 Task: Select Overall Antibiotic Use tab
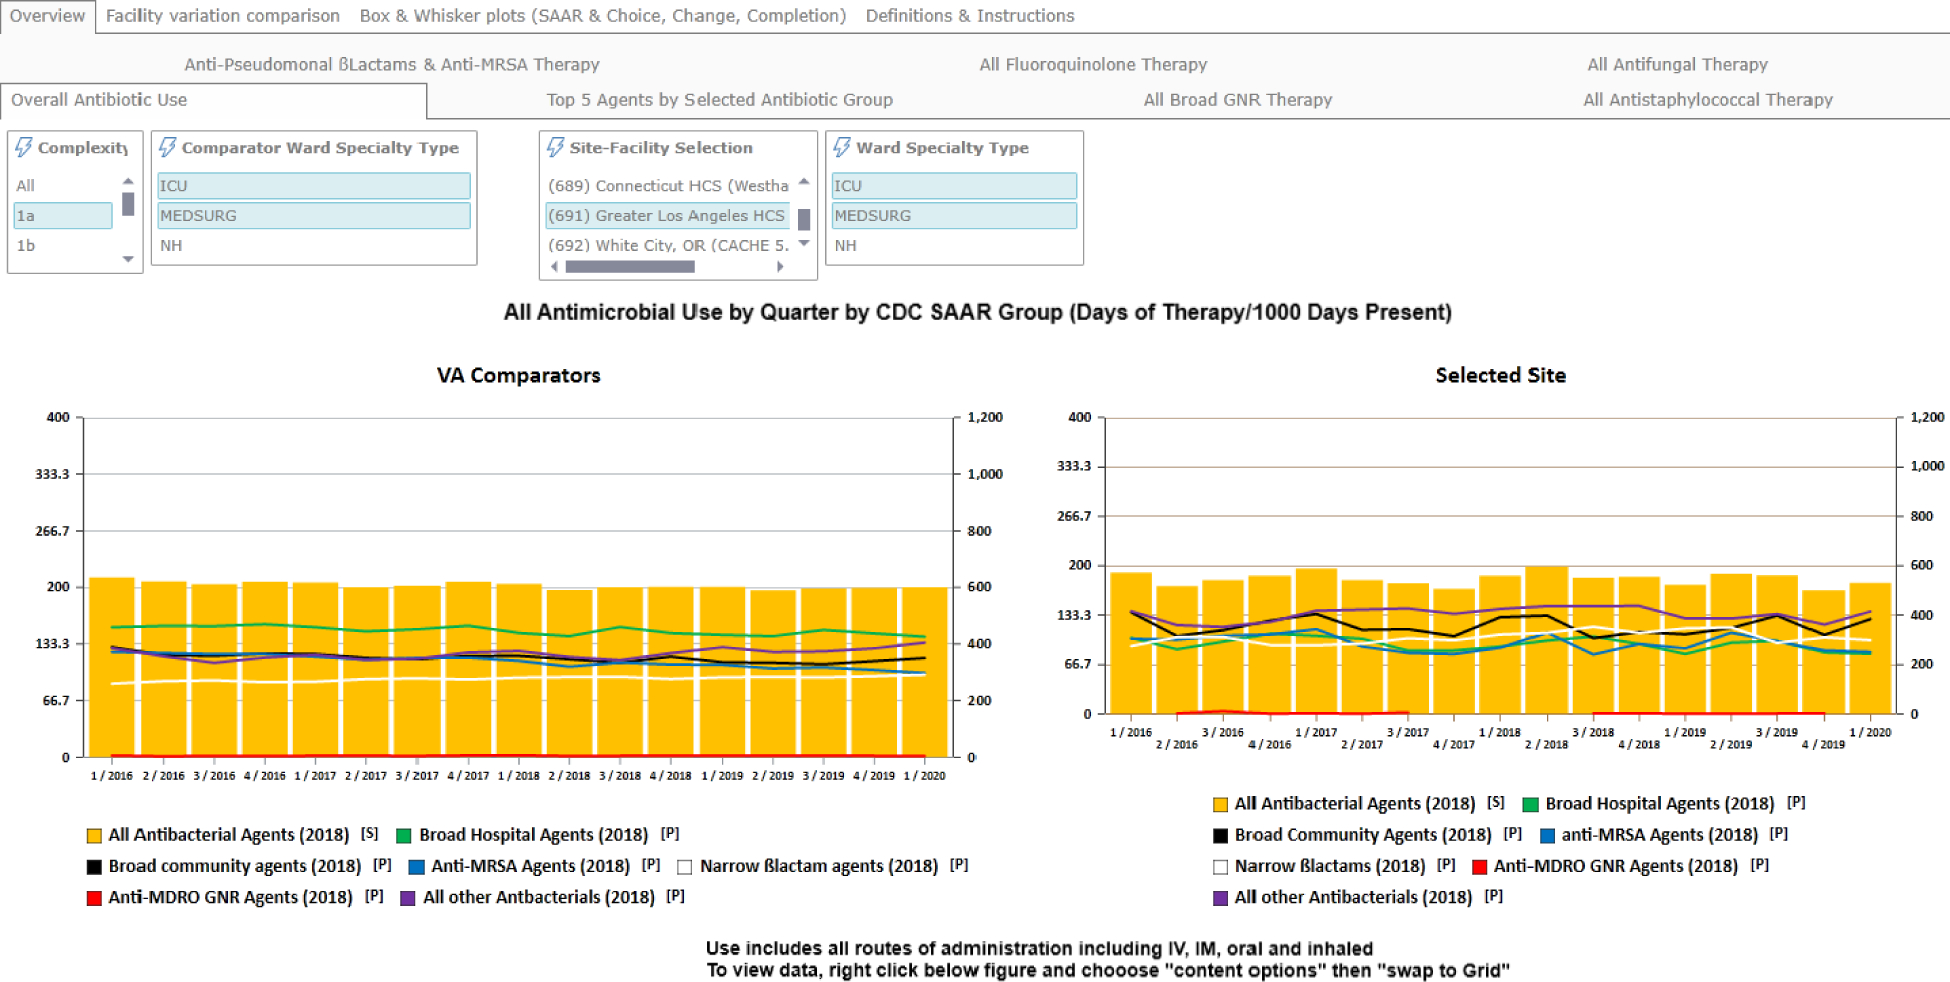click(213, 100)
